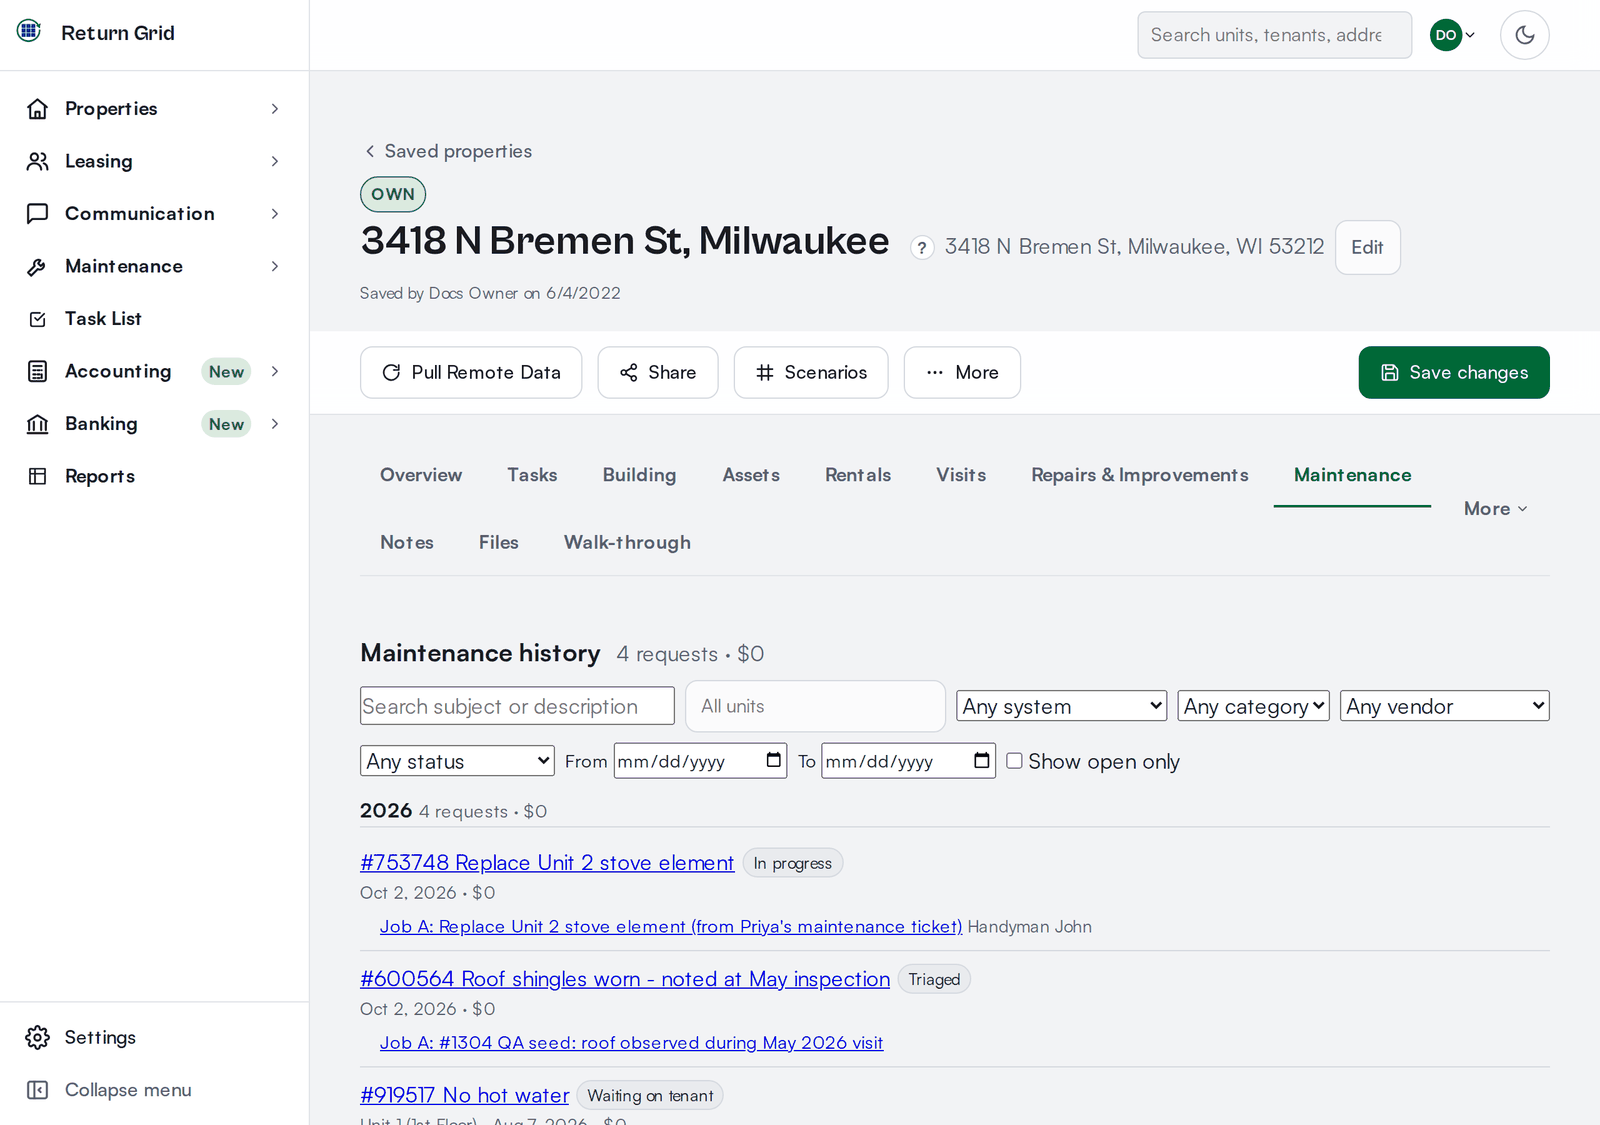Click the Task List checkbox icon
1600x1125 pixels.
(x=37, y=319)
